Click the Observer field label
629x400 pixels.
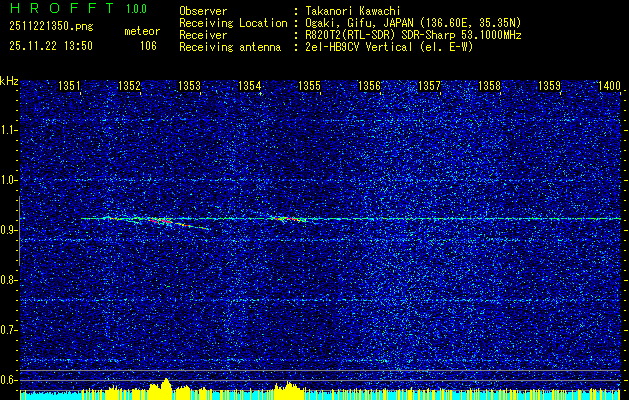[203, 12]
